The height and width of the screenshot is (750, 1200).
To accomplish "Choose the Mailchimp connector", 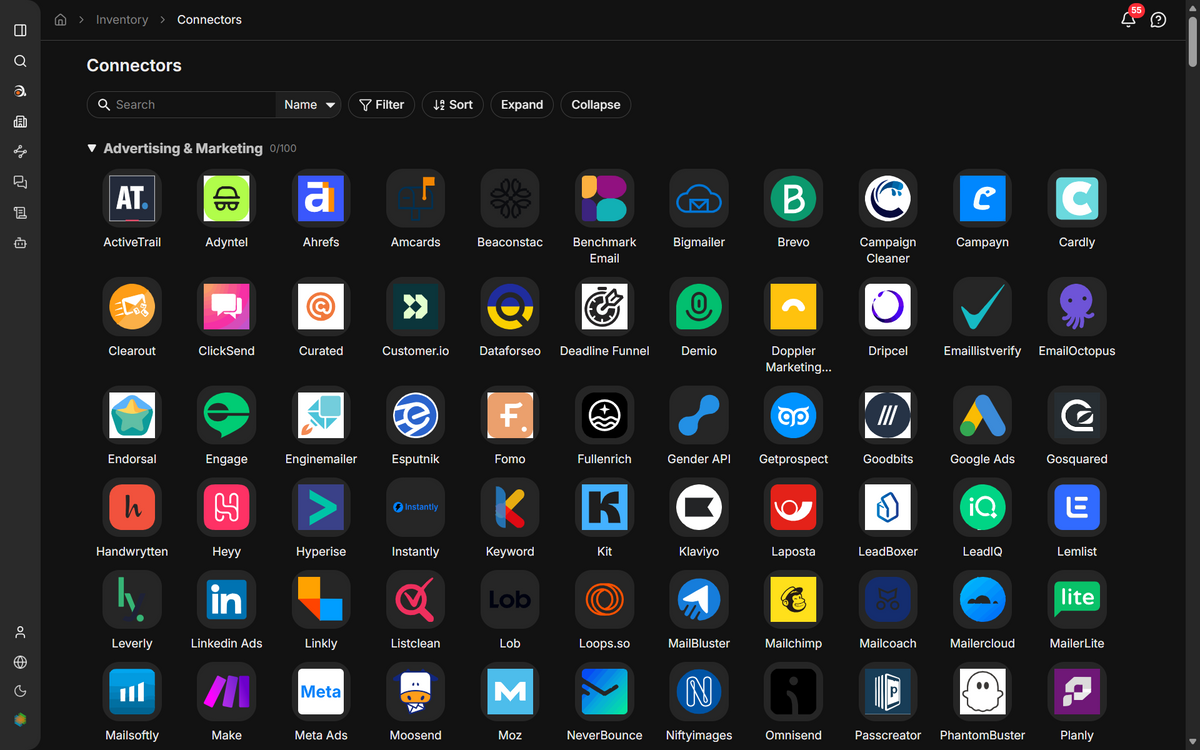I will coord(793,599).
